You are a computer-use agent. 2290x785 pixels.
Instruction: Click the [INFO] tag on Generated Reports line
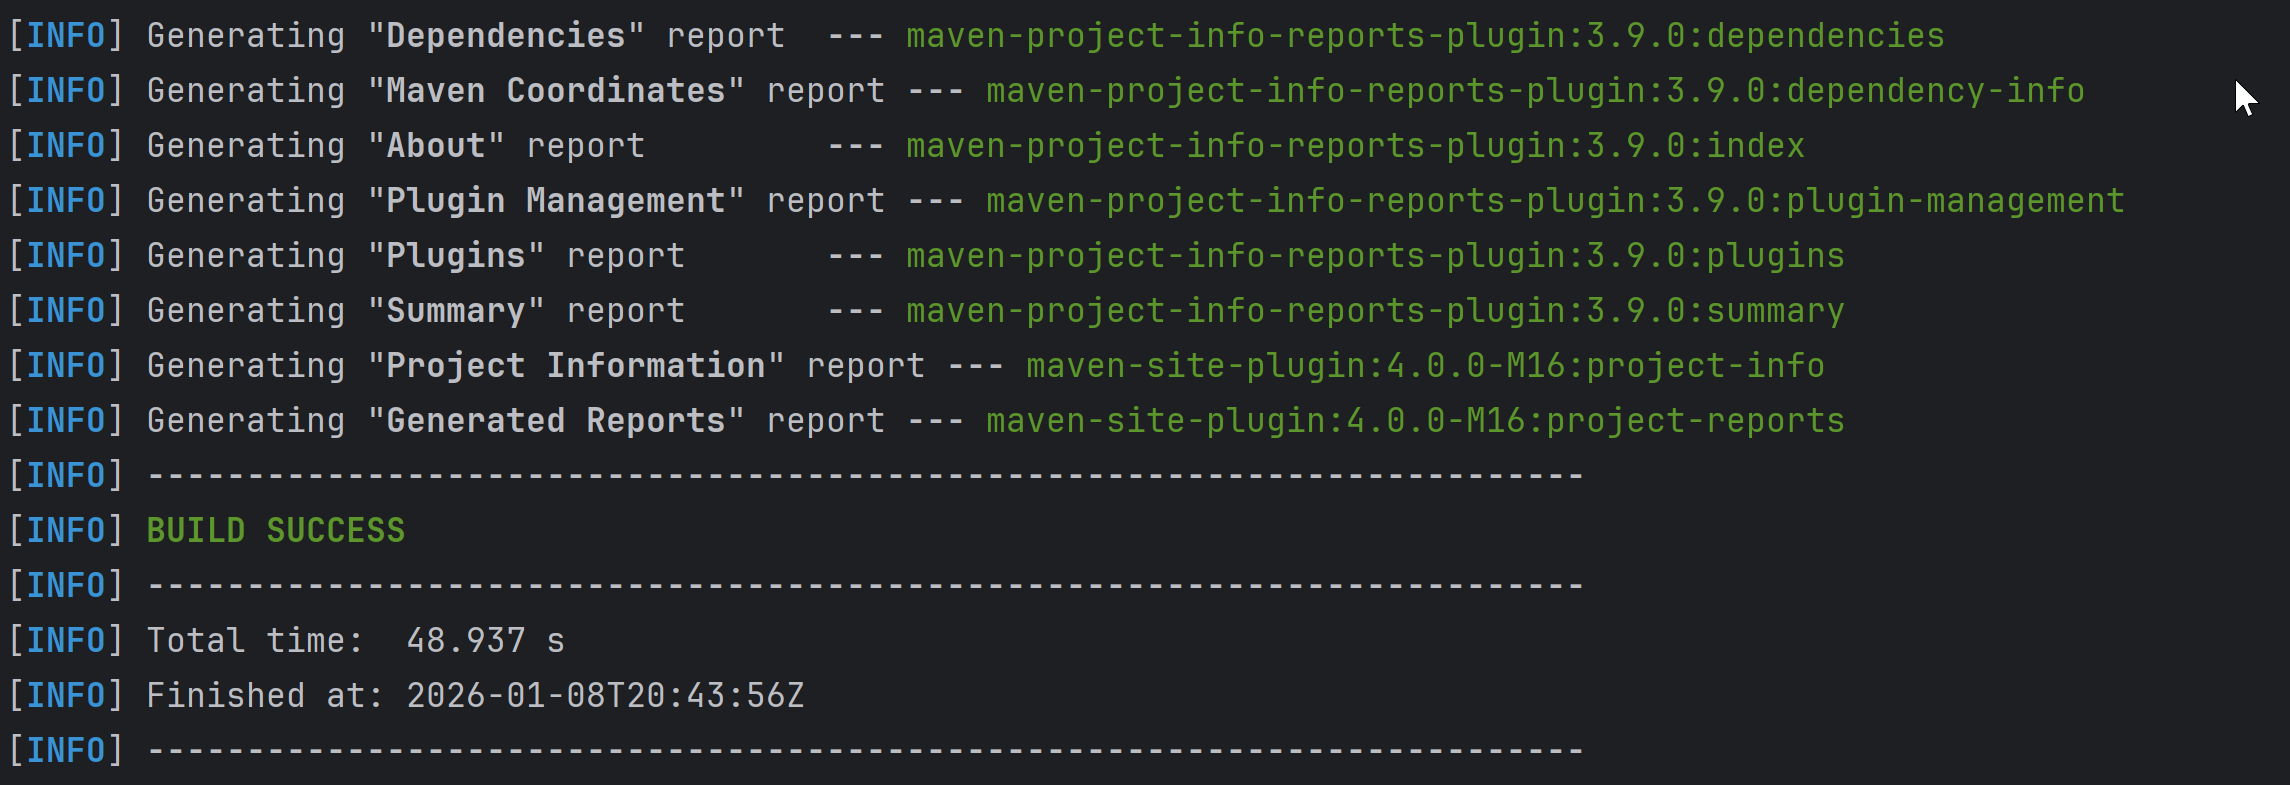pyautogui.click(x=66, y=421)
